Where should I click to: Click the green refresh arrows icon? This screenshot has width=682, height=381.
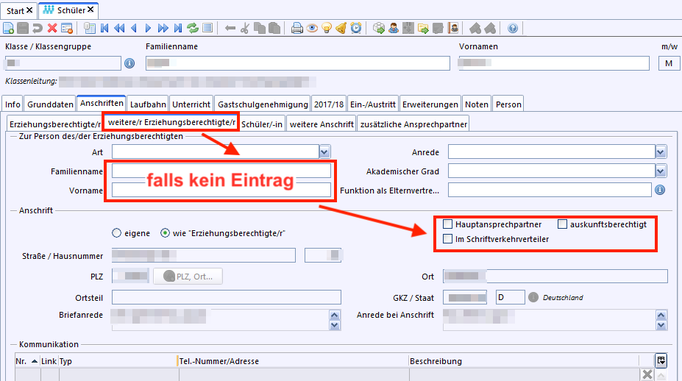coord(193,28)
